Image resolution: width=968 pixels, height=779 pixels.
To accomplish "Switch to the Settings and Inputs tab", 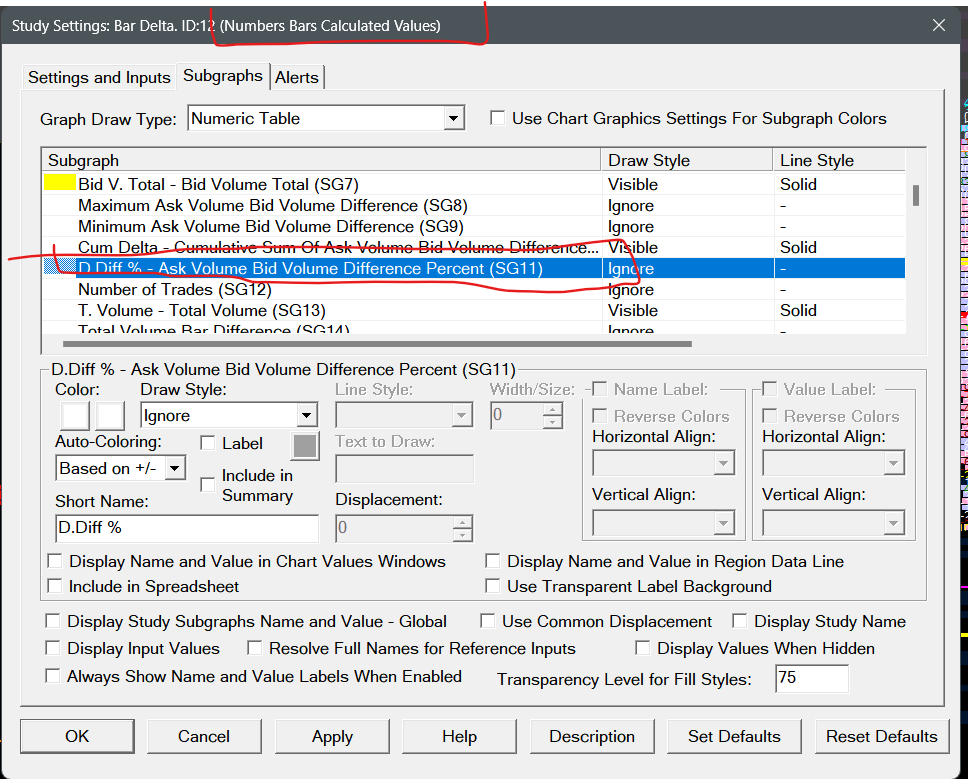I will click(99, 77).
